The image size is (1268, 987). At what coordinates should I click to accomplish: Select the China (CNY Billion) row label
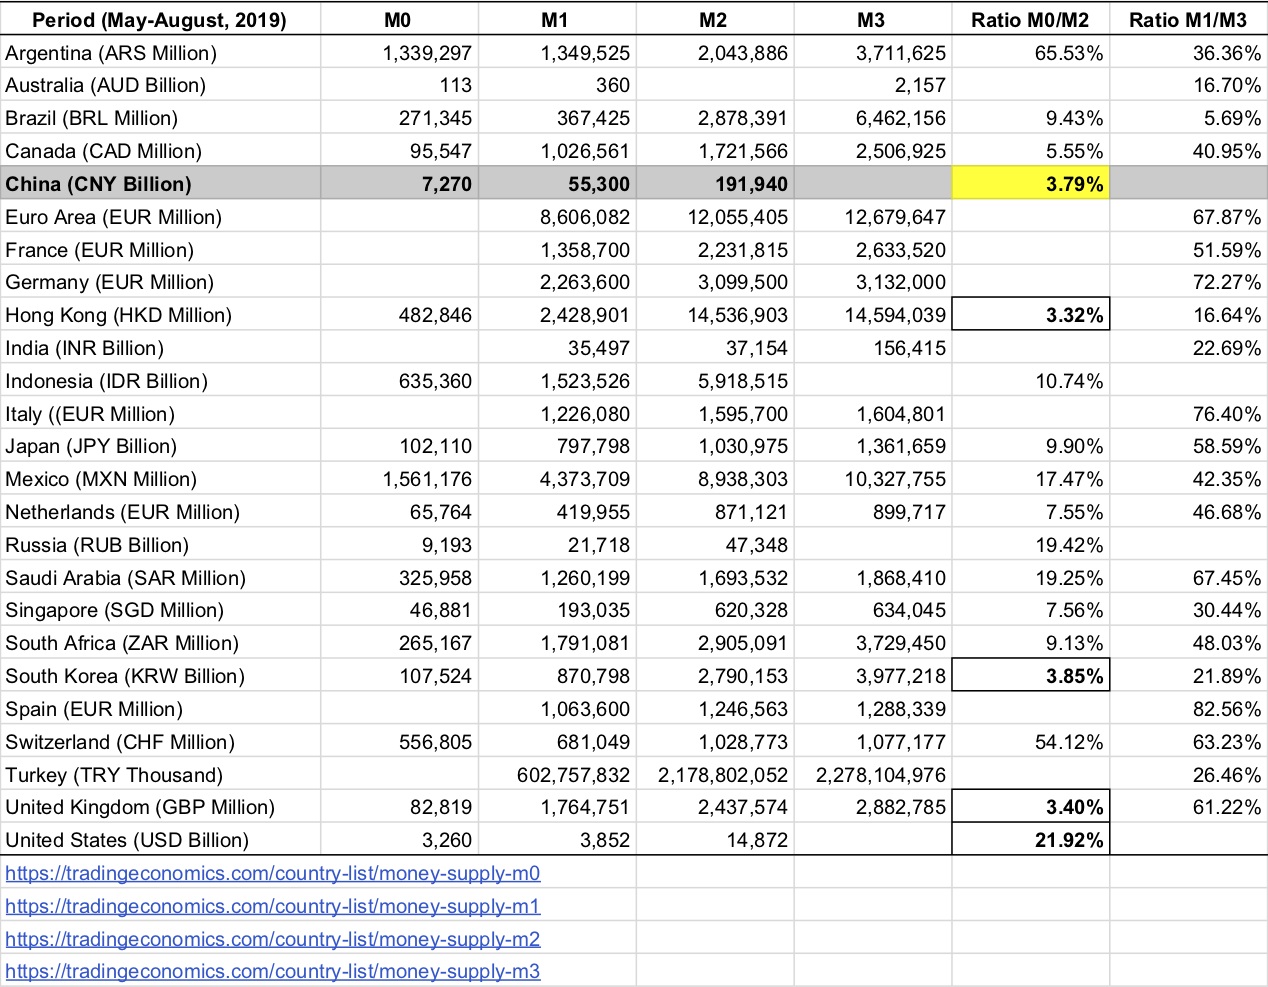tap(98, 184)
